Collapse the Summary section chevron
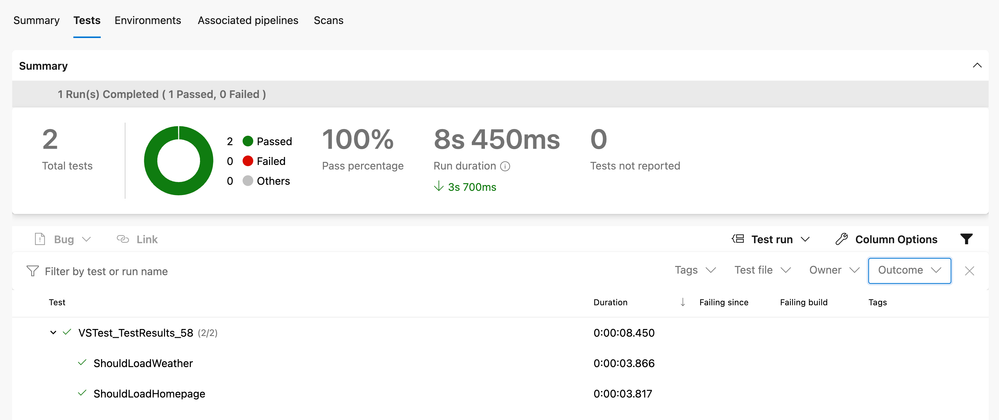This screenshot has width=999, height=420. [x=977, y=65]
